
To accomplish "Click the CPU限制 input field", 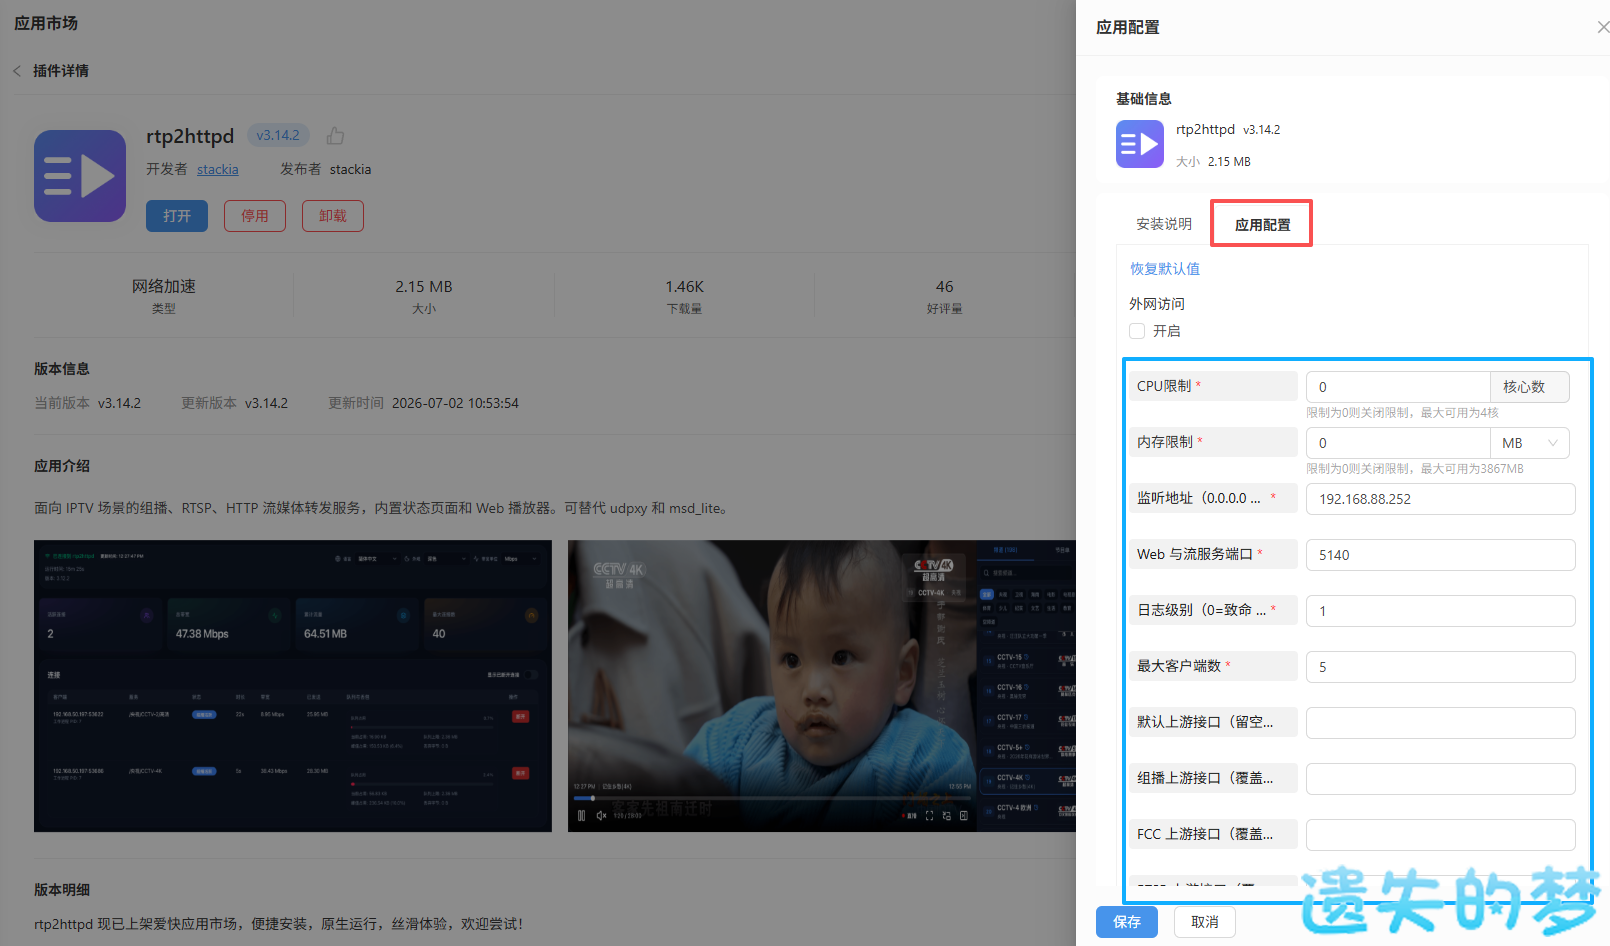I will pyautogui.click(x=1398, y=387).
